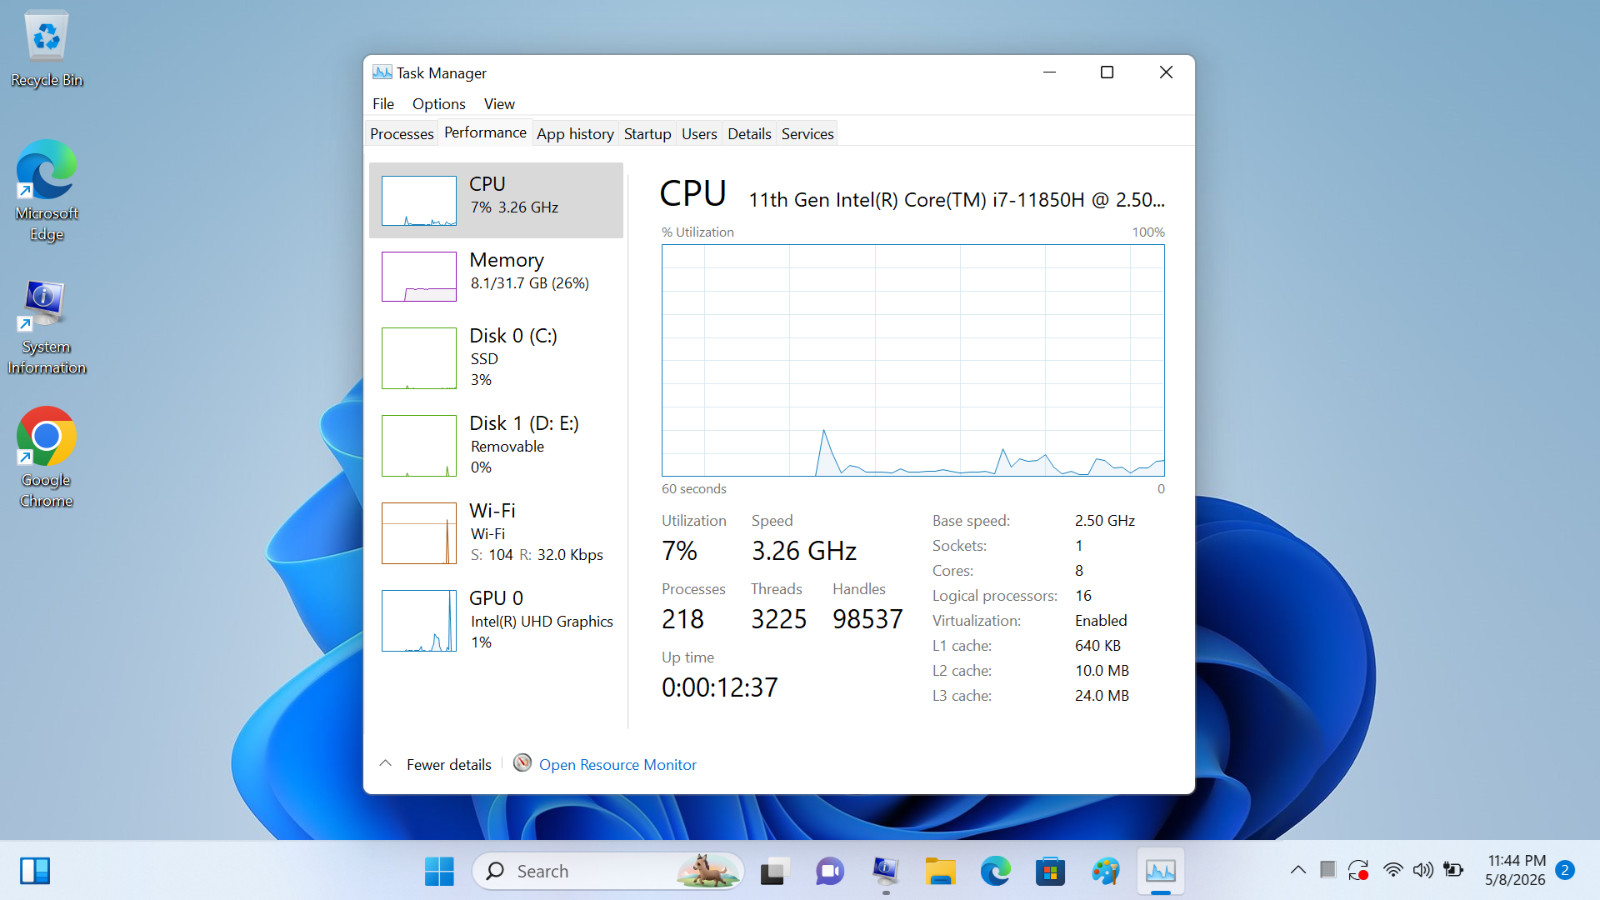
Task: Open Wi-Fi network tray icon
Action: pyautogui.click(x=1392, y=870)
